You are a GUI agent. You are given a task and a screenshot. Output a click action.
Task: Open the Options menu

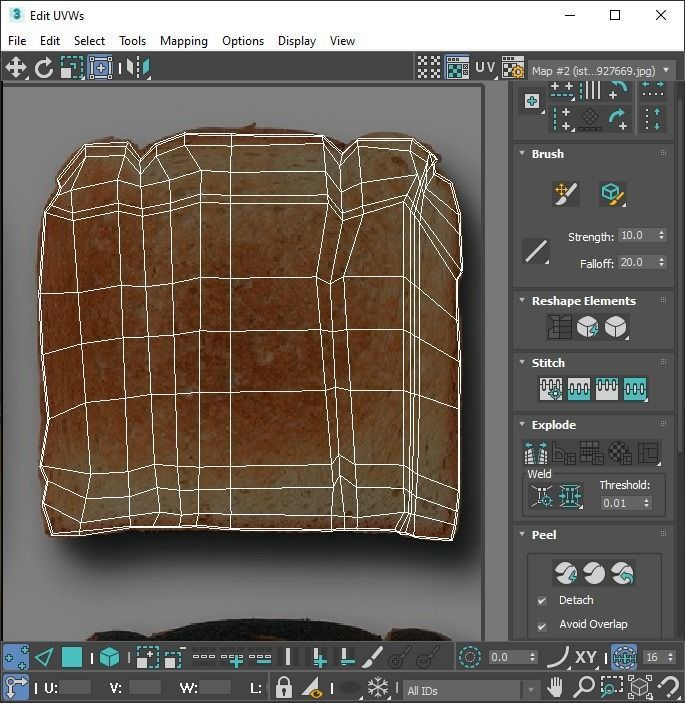[243, 41]
